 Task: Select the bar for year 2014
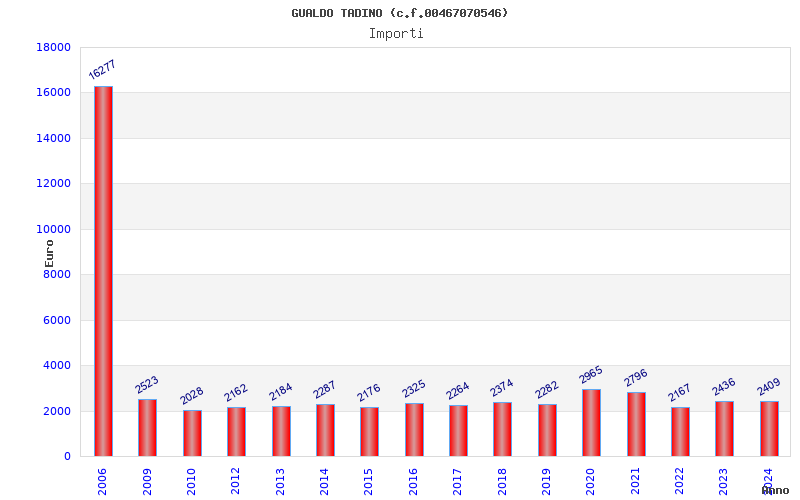tap(326, 430)
